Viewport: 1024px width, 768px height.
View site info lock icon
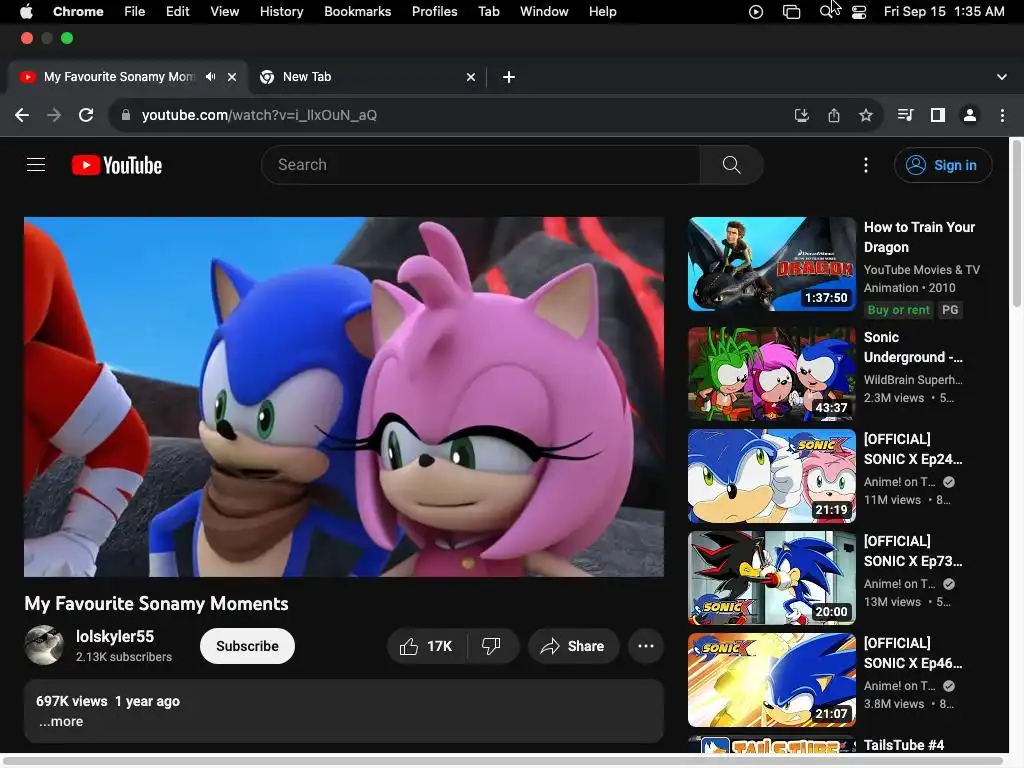pos(126,115)
